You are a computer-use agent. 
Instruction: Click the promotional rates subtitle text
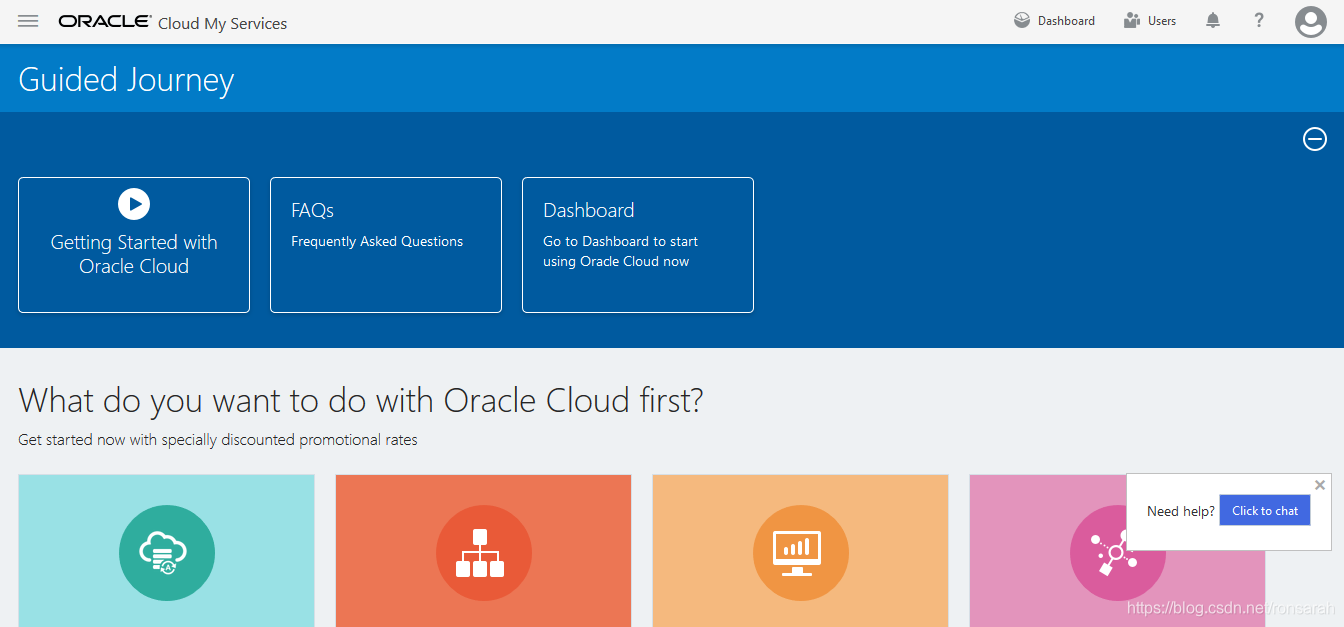click(x=218, y=439)
